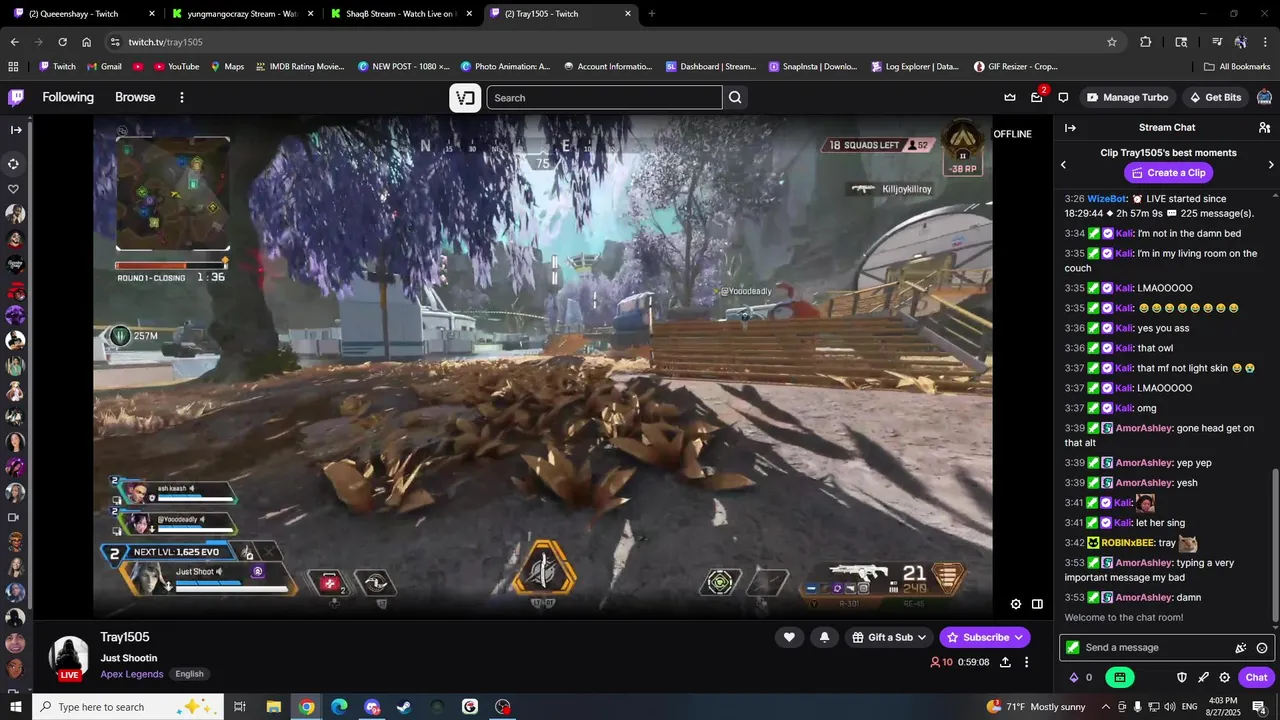
Task: Click the squared logo left of search
Action: [x=465, y=97]
